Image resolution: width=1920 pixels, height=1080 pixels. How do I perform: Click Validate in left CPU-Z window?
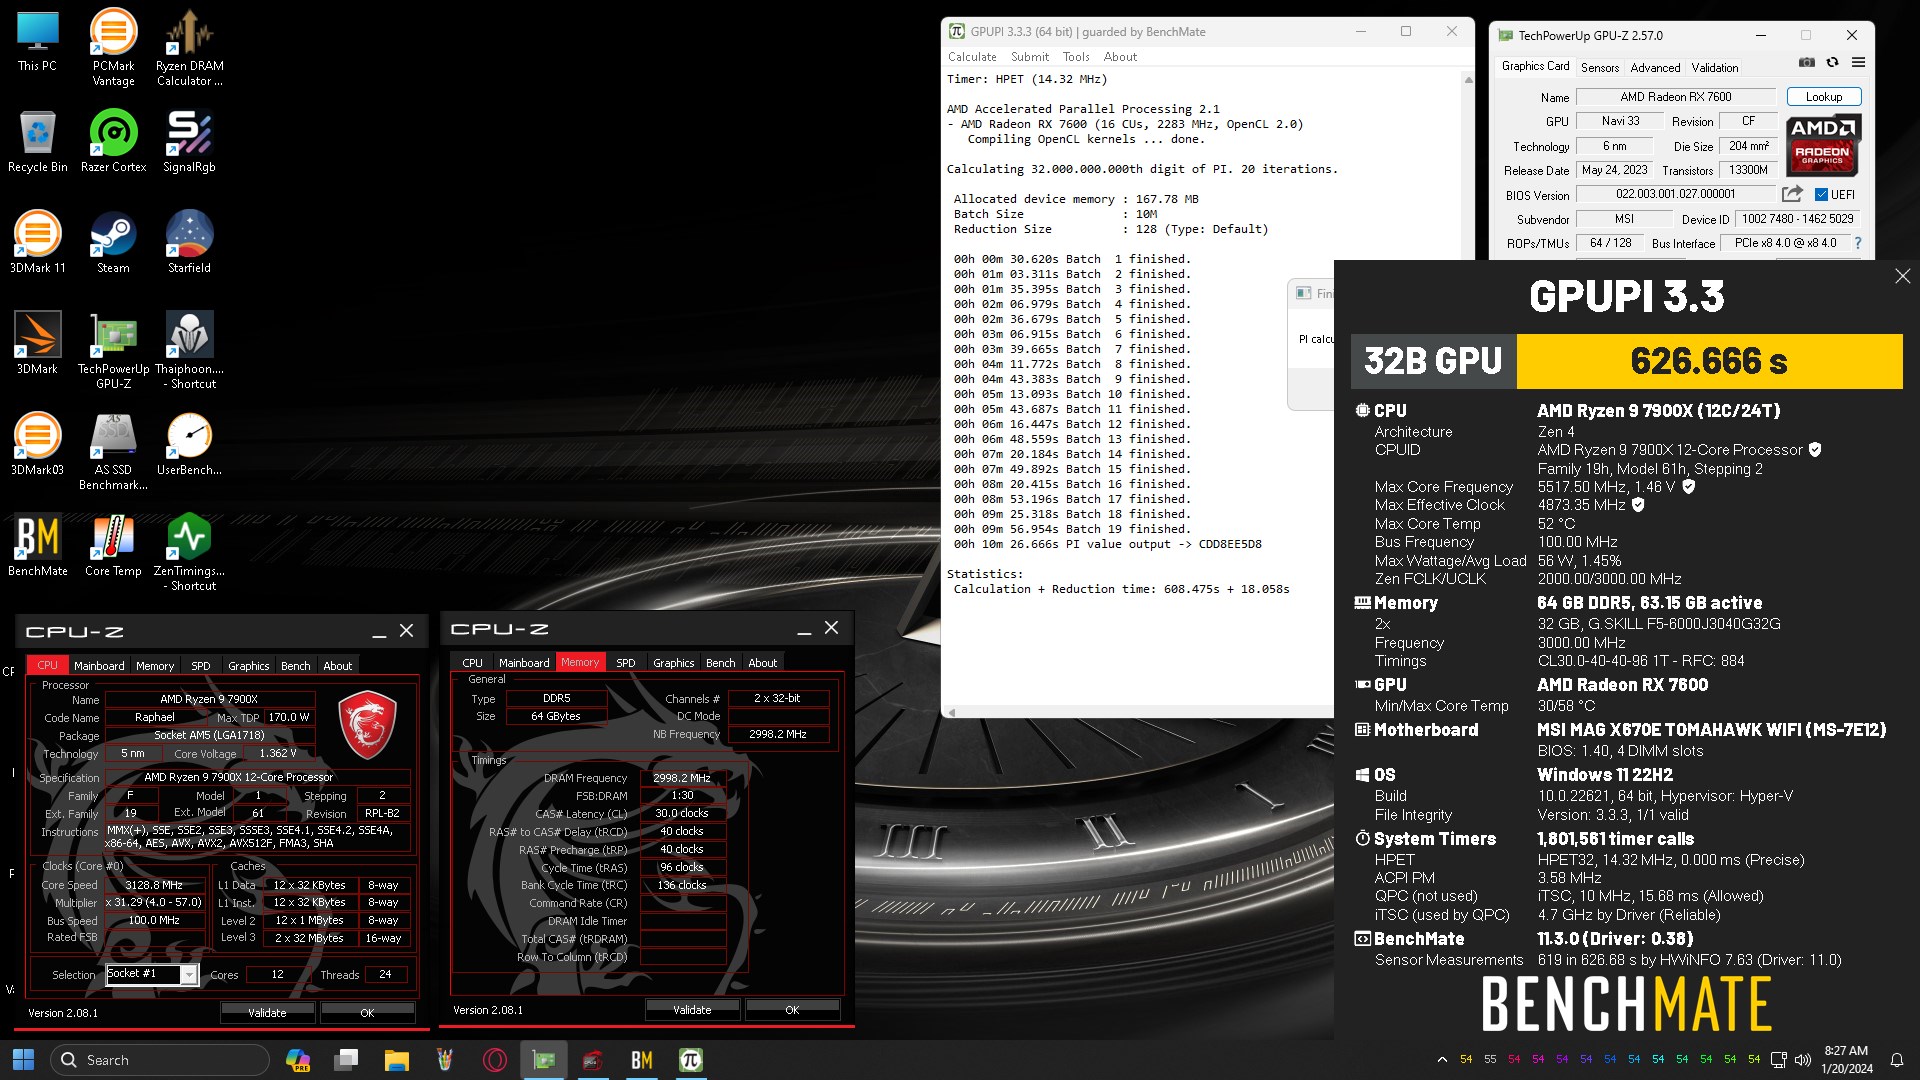(x=267, y=1013)
